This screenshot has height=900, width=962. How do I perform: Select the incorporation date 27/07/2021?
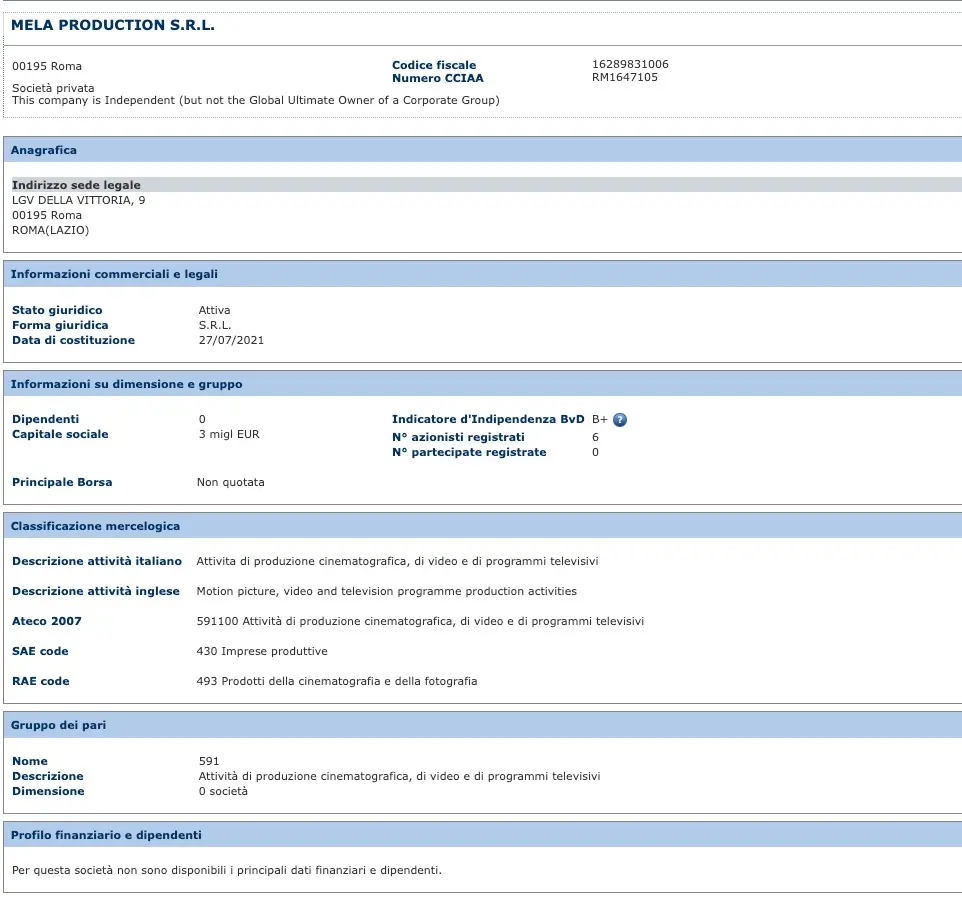pos(231,340)
